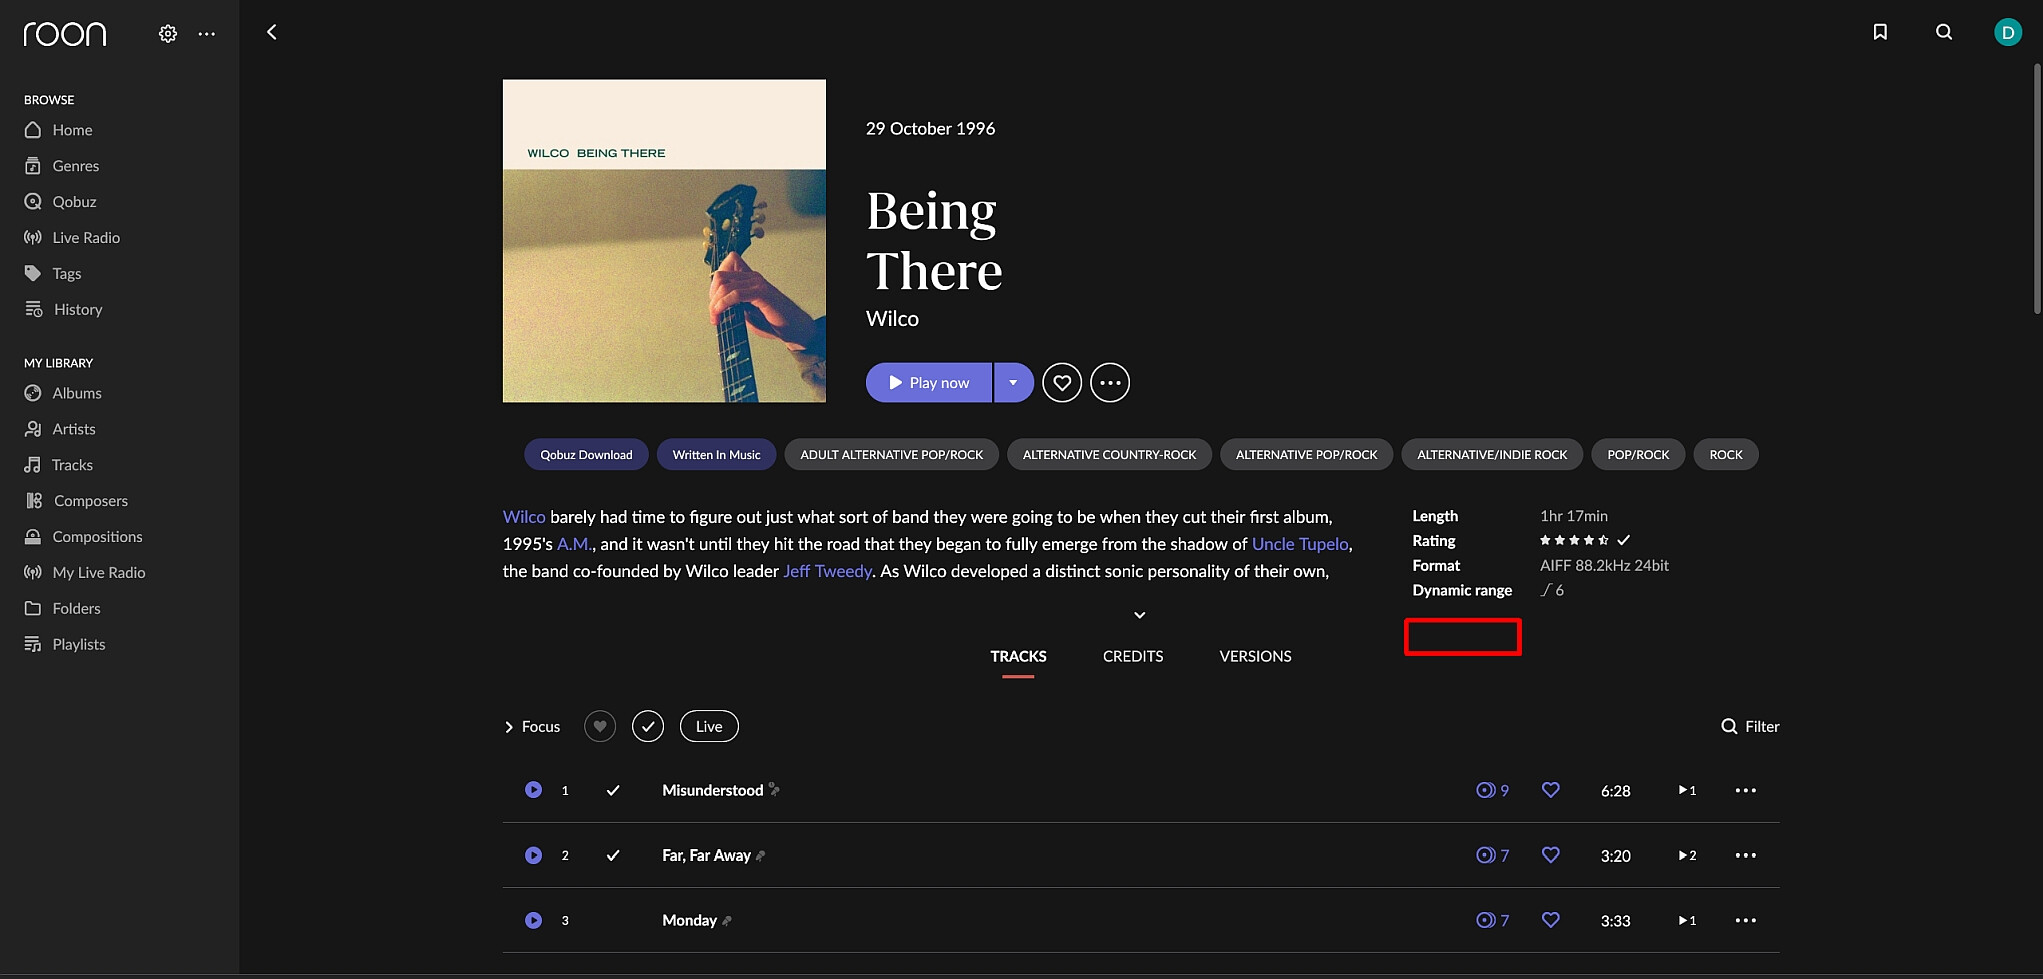Switch to the Tracks tab
2043x979 pixels.
coord(1018,657)
